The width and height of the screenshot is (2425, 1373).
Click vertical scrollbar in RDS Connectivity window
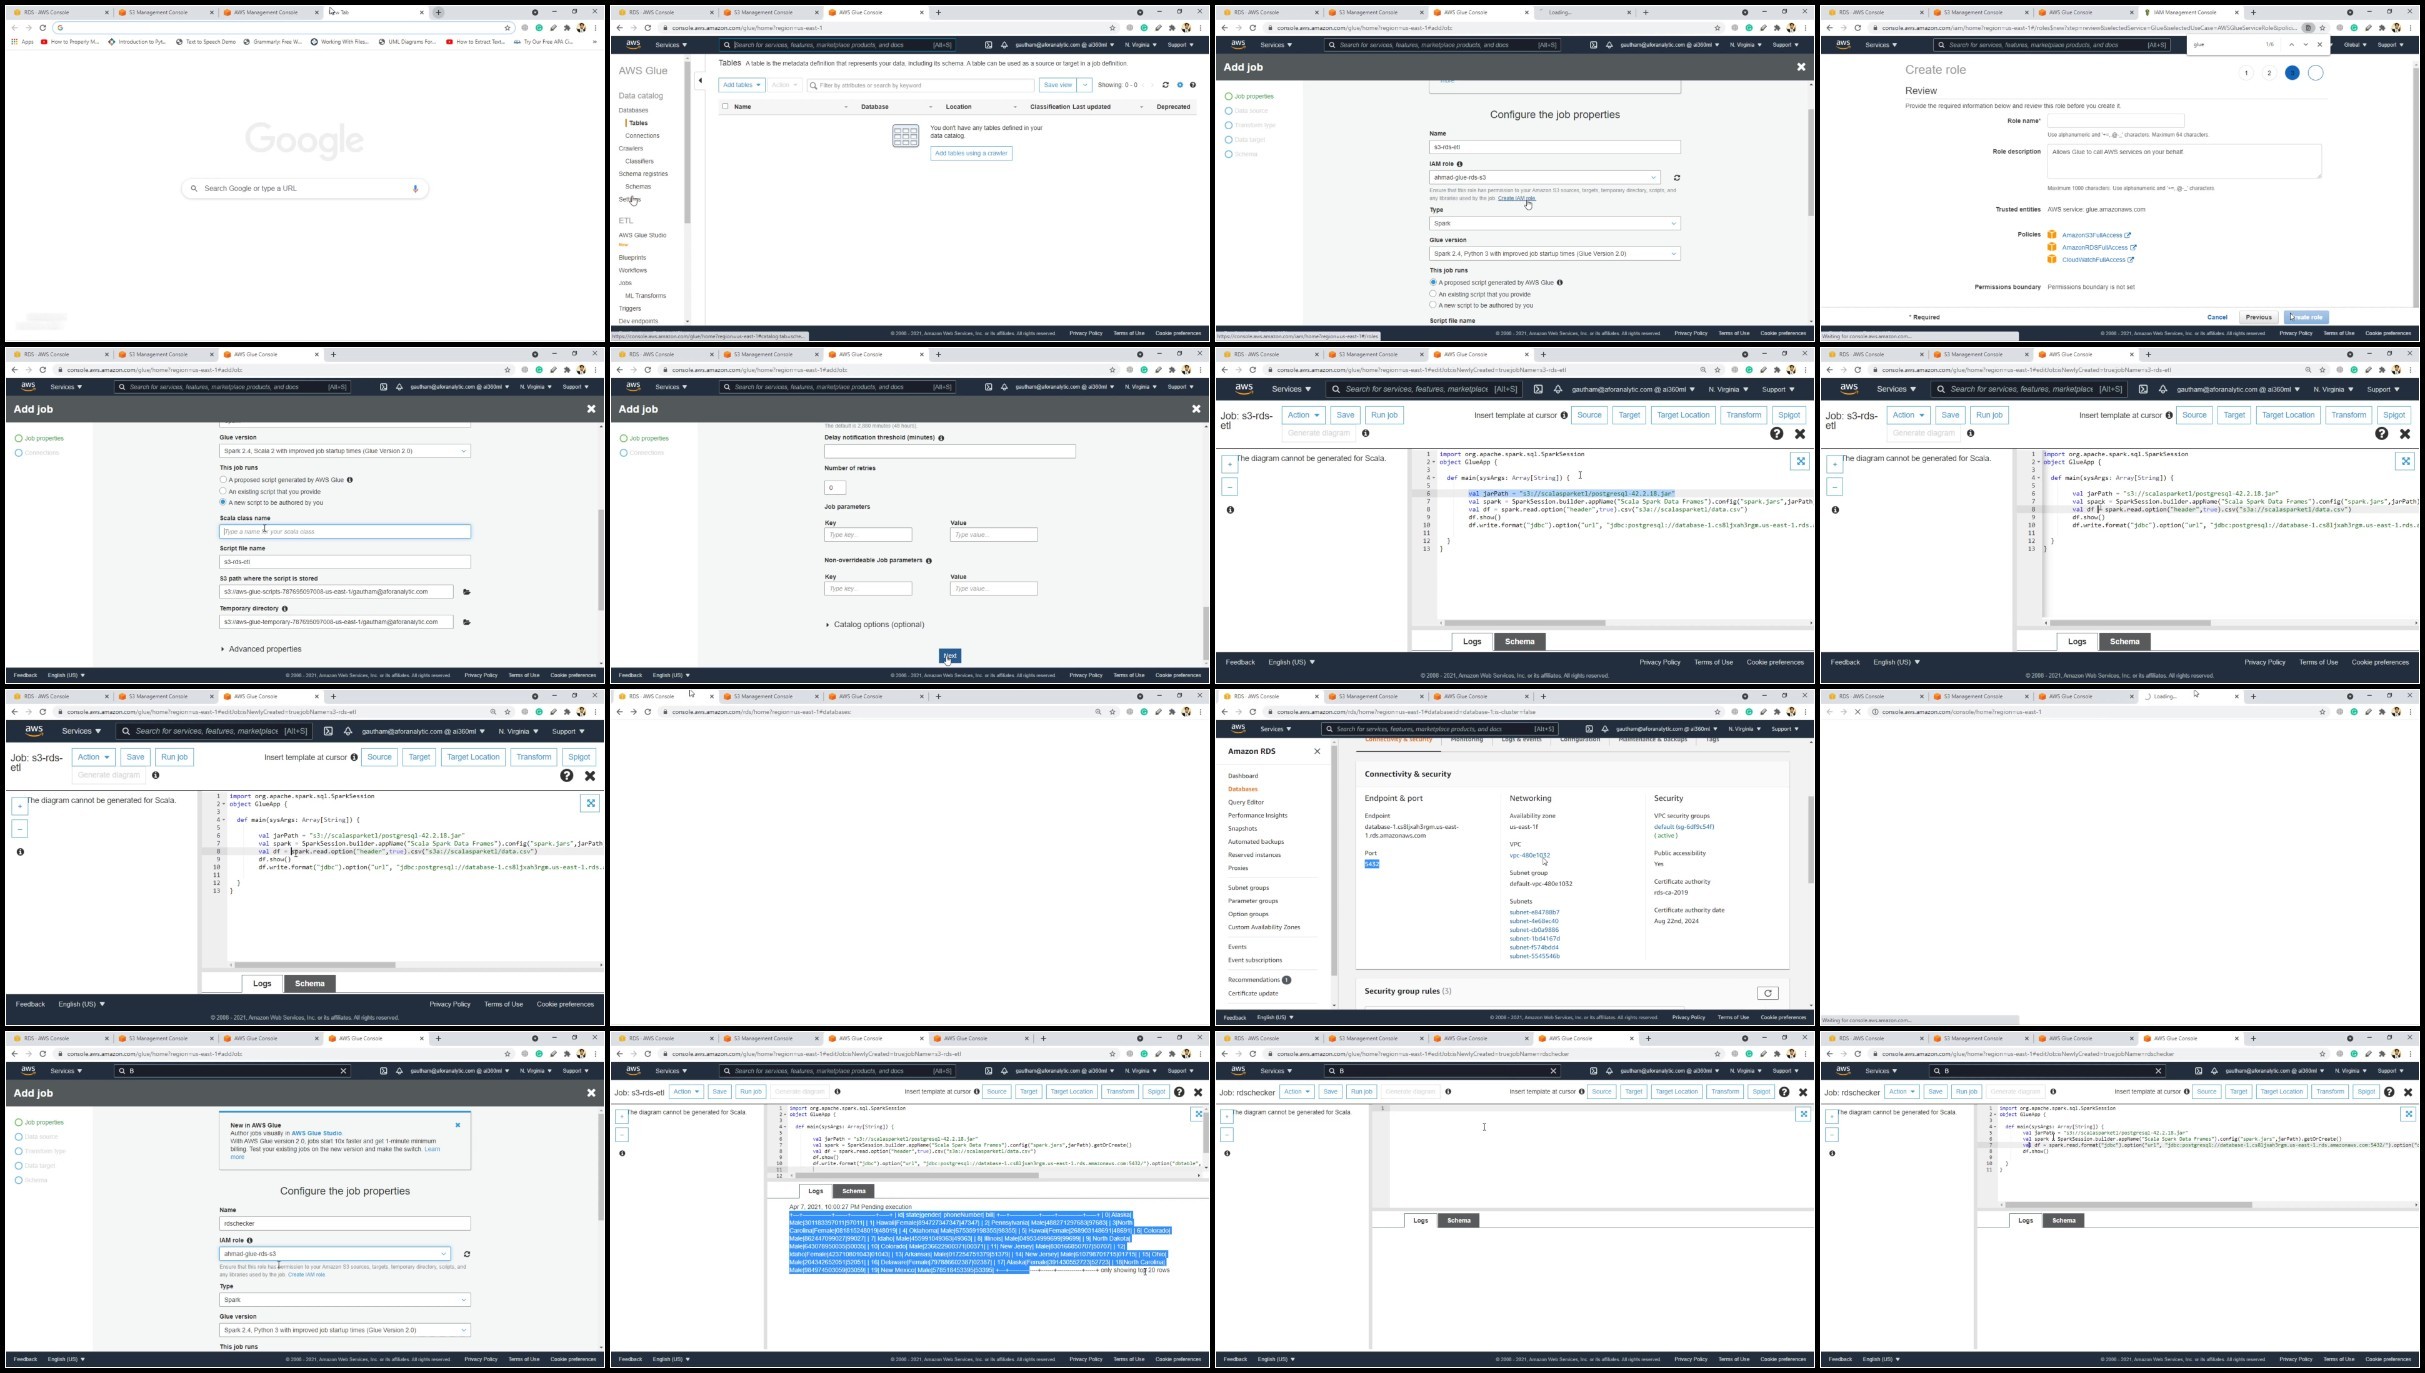point(1810,840)
